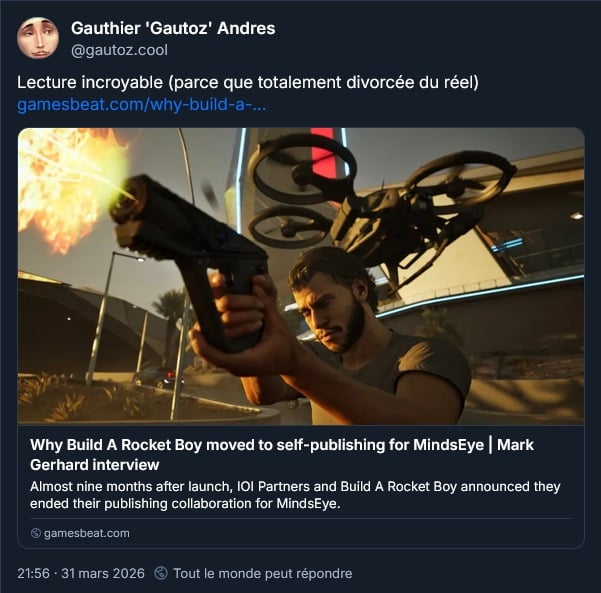The height and width of the screenshot is (593, 601).
Task: Click the globe icon beside gamesbeat.com
Action: click(x=36, y=533)
